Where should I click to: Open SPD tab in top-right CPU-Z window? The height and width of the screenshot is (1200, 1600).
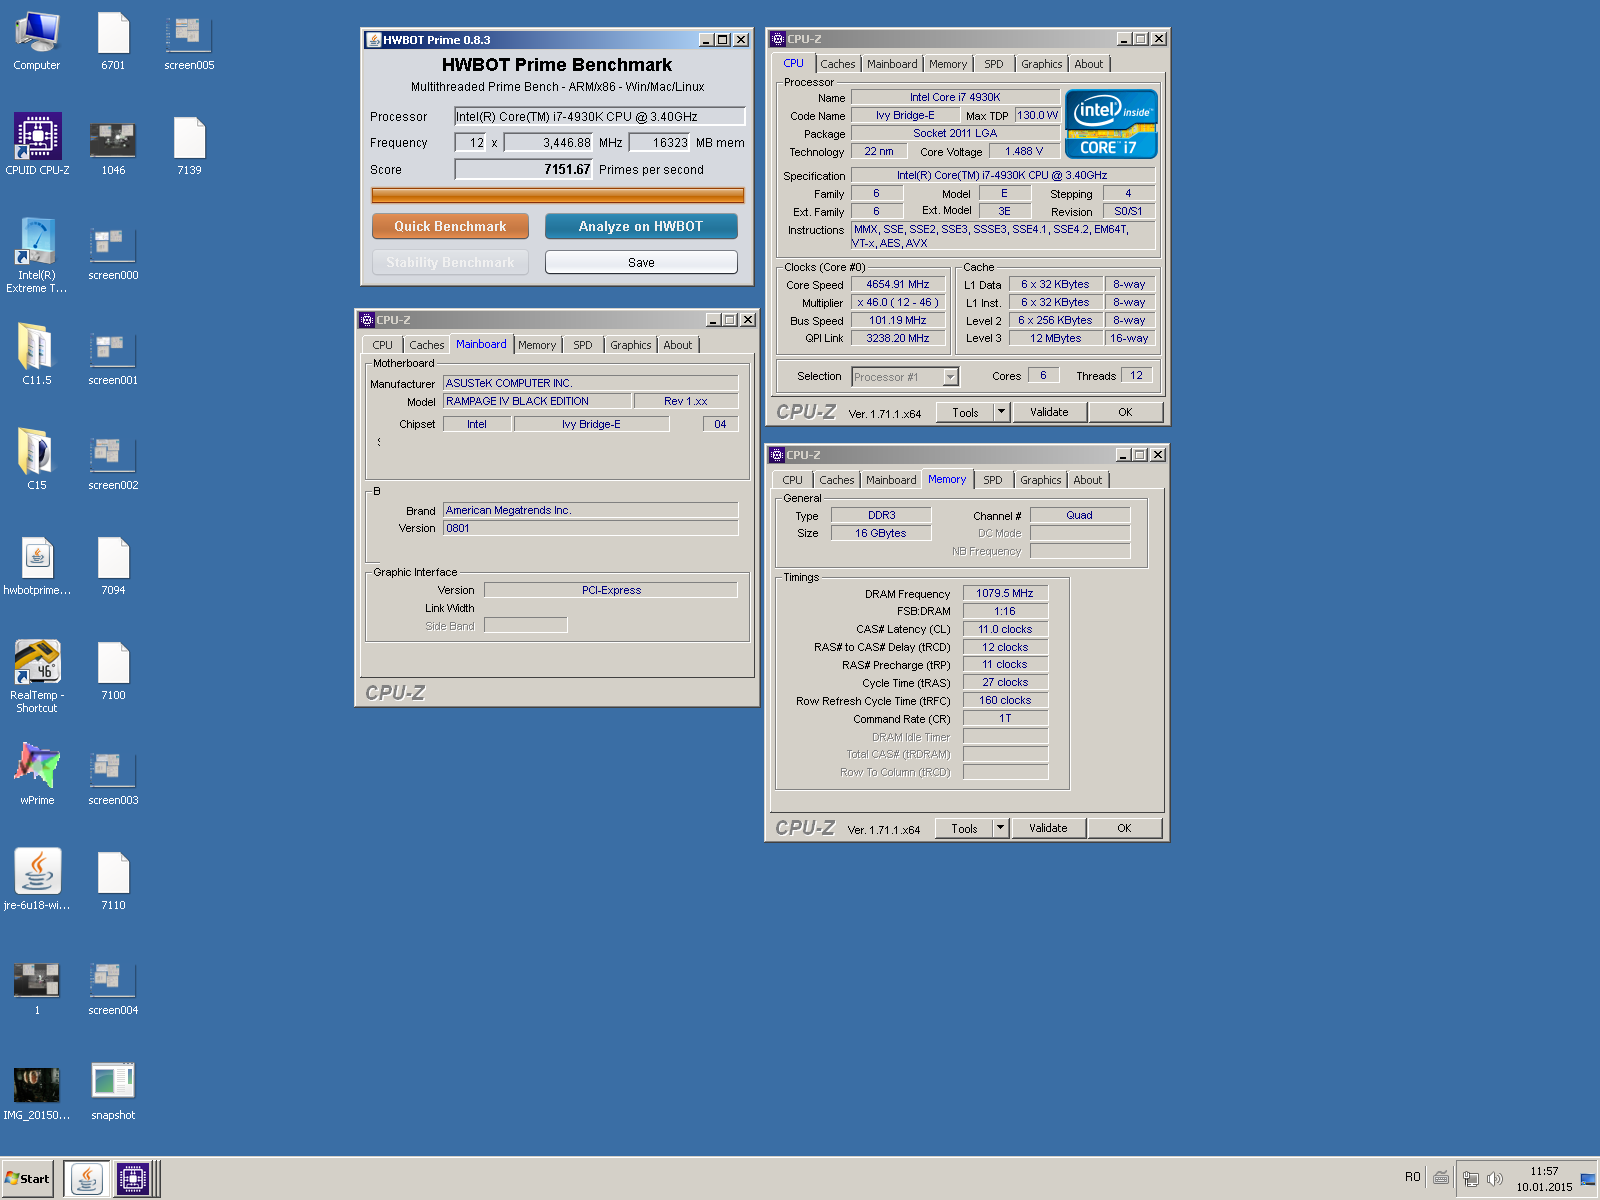pyautogui.click(x=993, y=64)
